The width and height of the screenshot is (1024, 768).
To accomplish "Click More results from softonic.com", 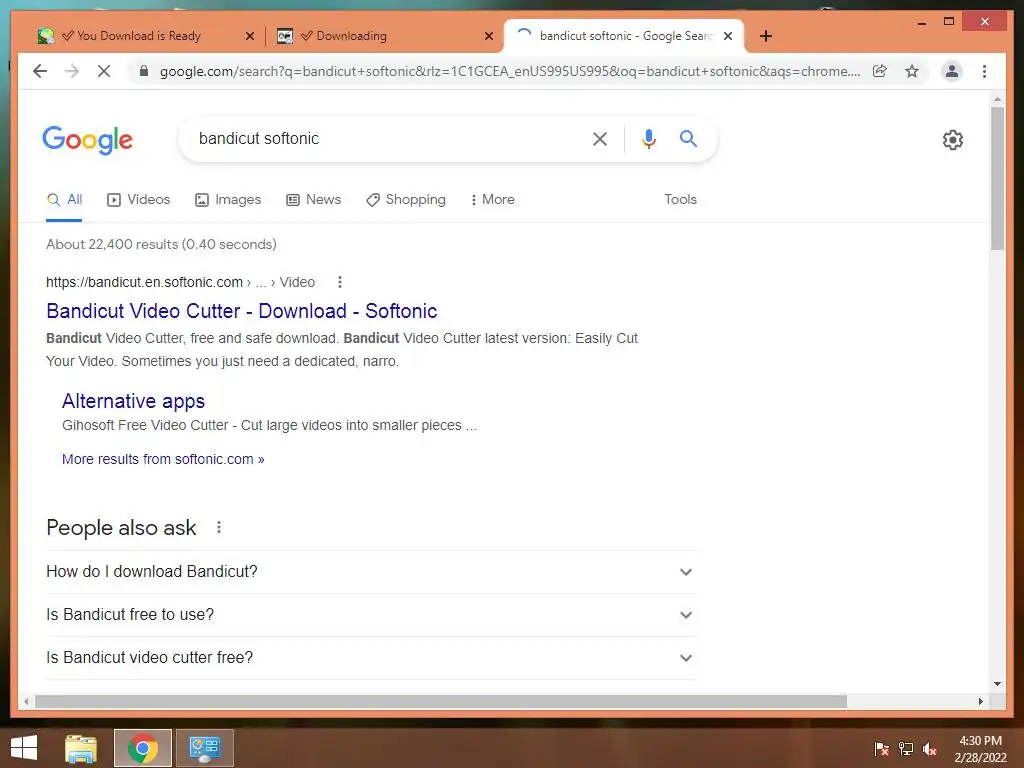I will (x=163, y=459).
